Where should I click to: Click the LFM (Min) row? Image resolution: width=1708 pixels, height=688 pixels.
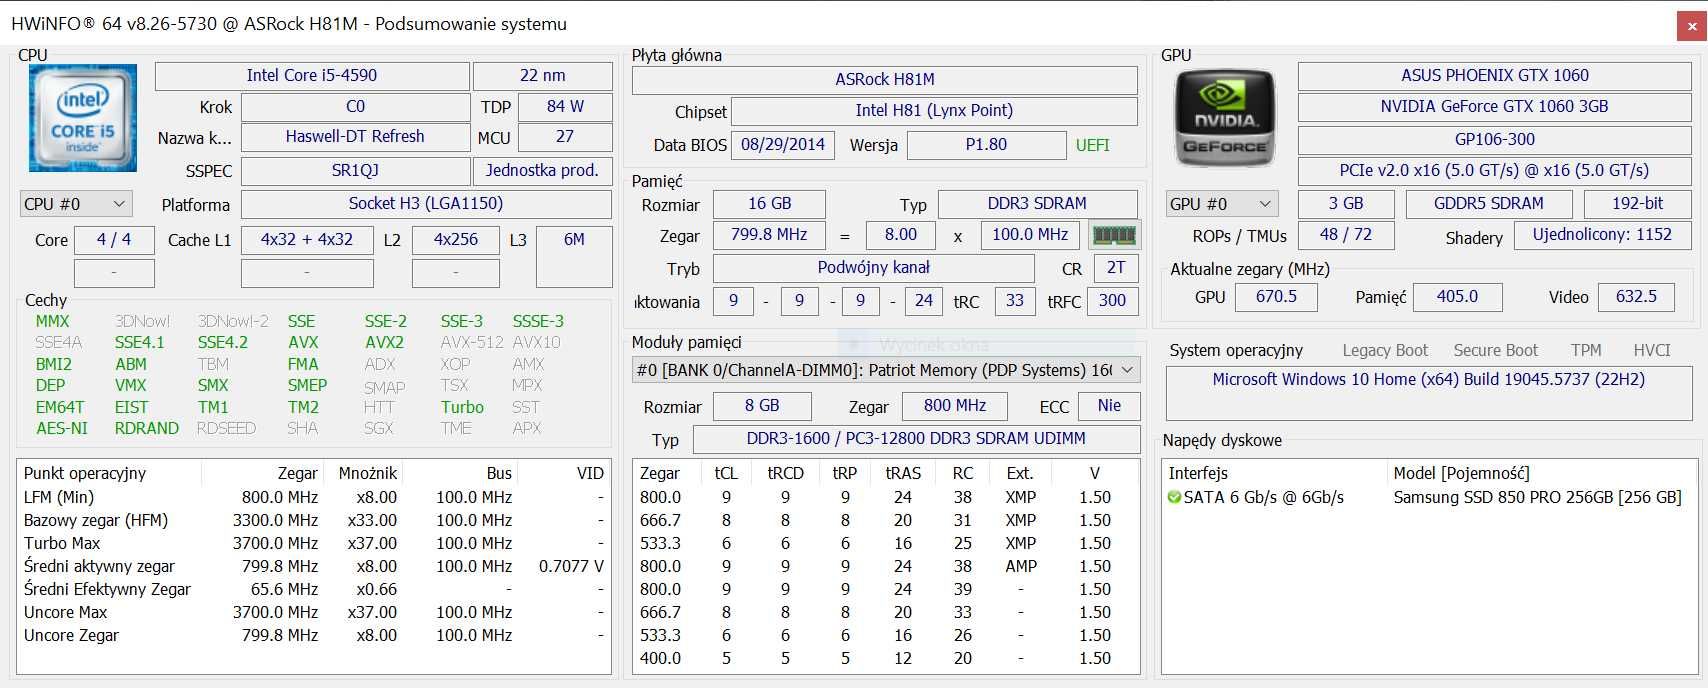pyautogui.click(x=313, y=497)
